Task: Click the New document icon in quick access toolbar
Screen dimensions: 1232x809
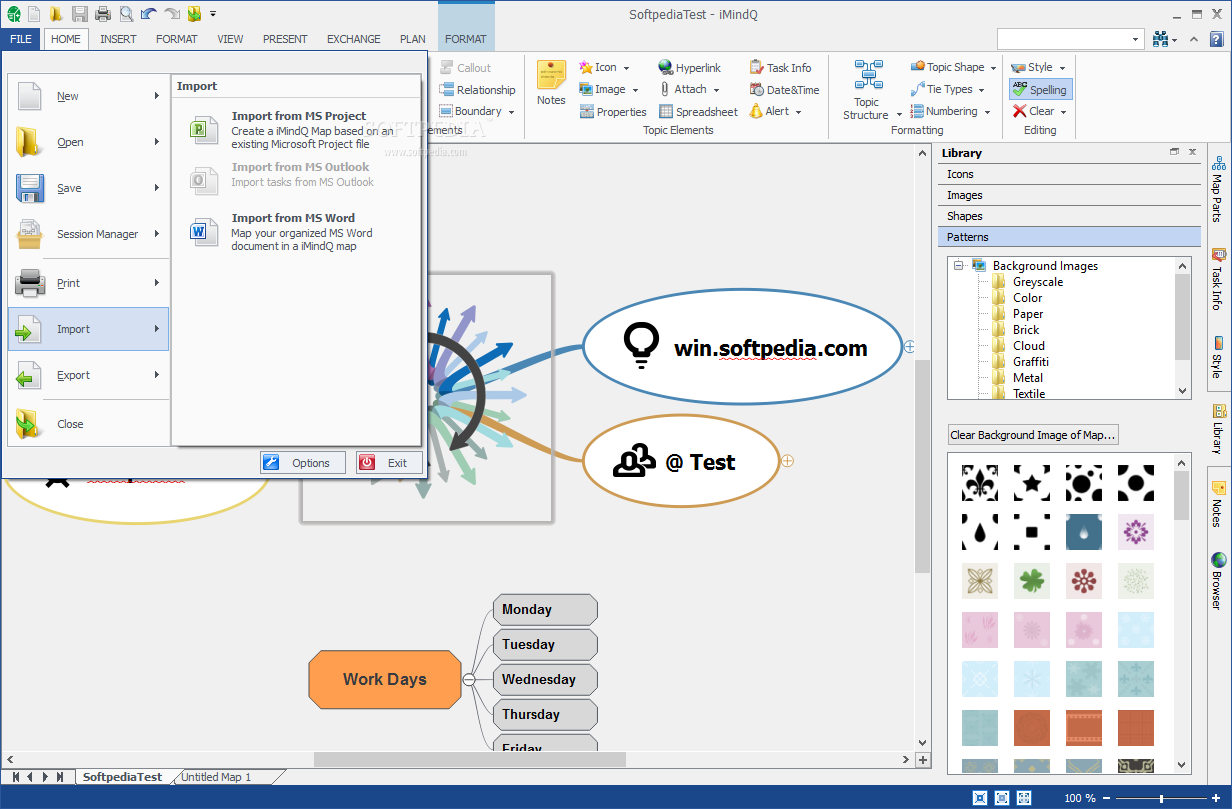Action: 34,13
